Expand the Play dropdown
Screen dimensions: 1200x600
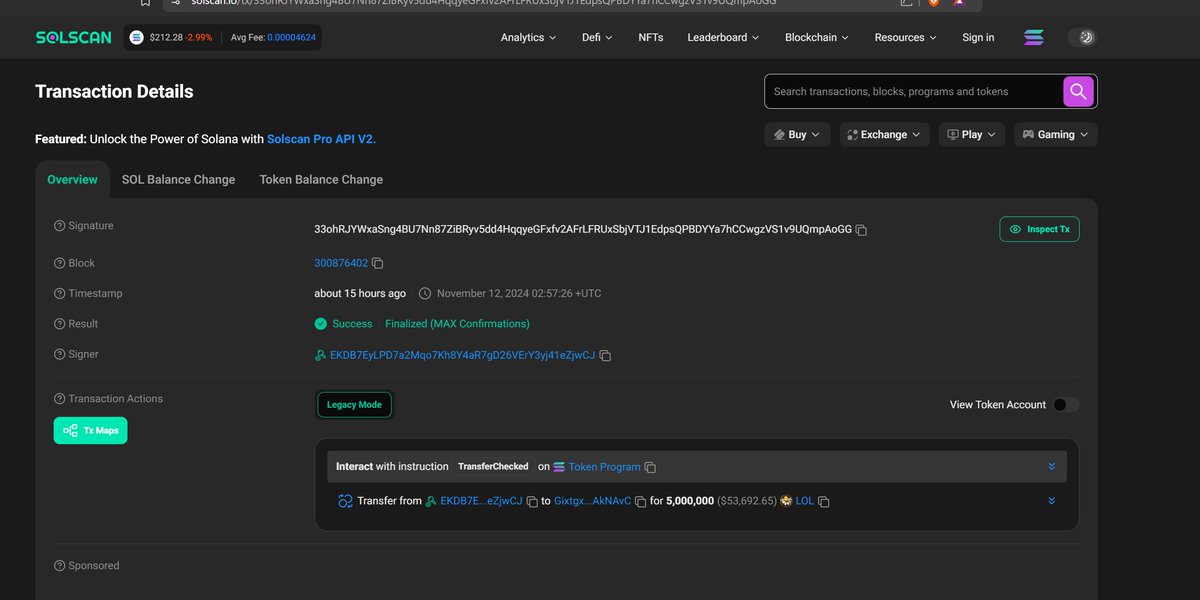(971, 135)
